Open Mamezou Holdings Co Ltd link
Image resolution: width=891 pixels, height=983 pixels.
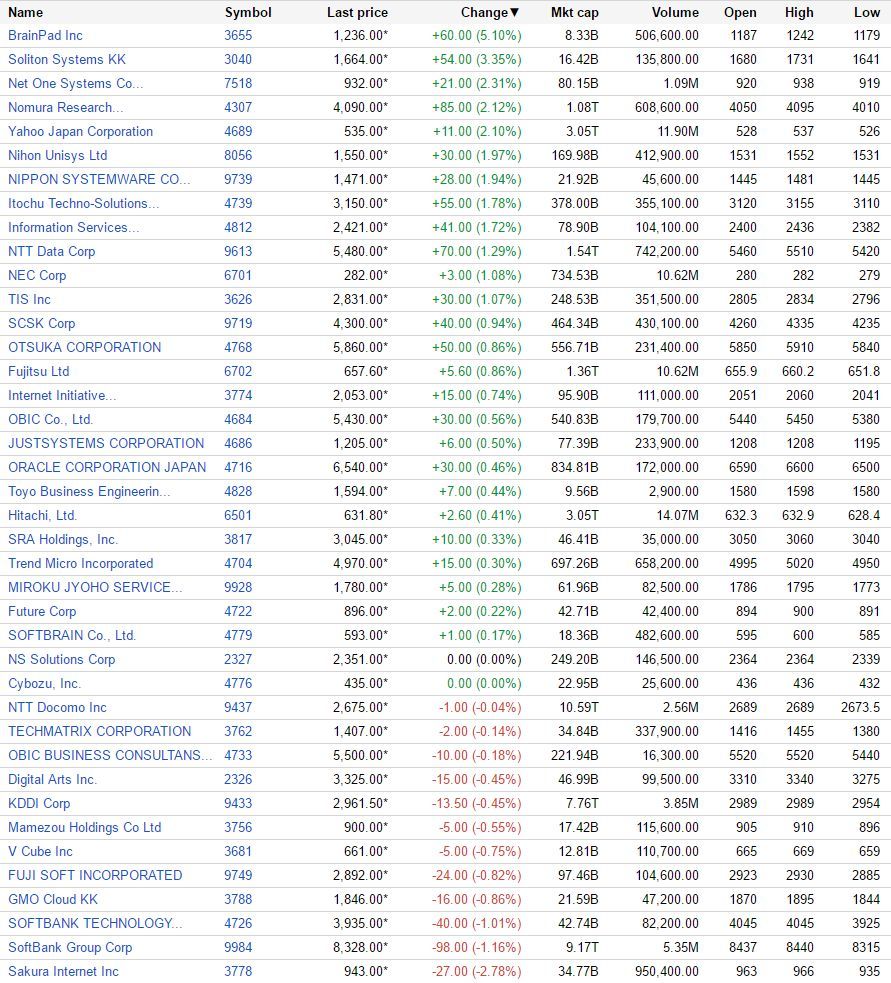(x=85, y=828)
